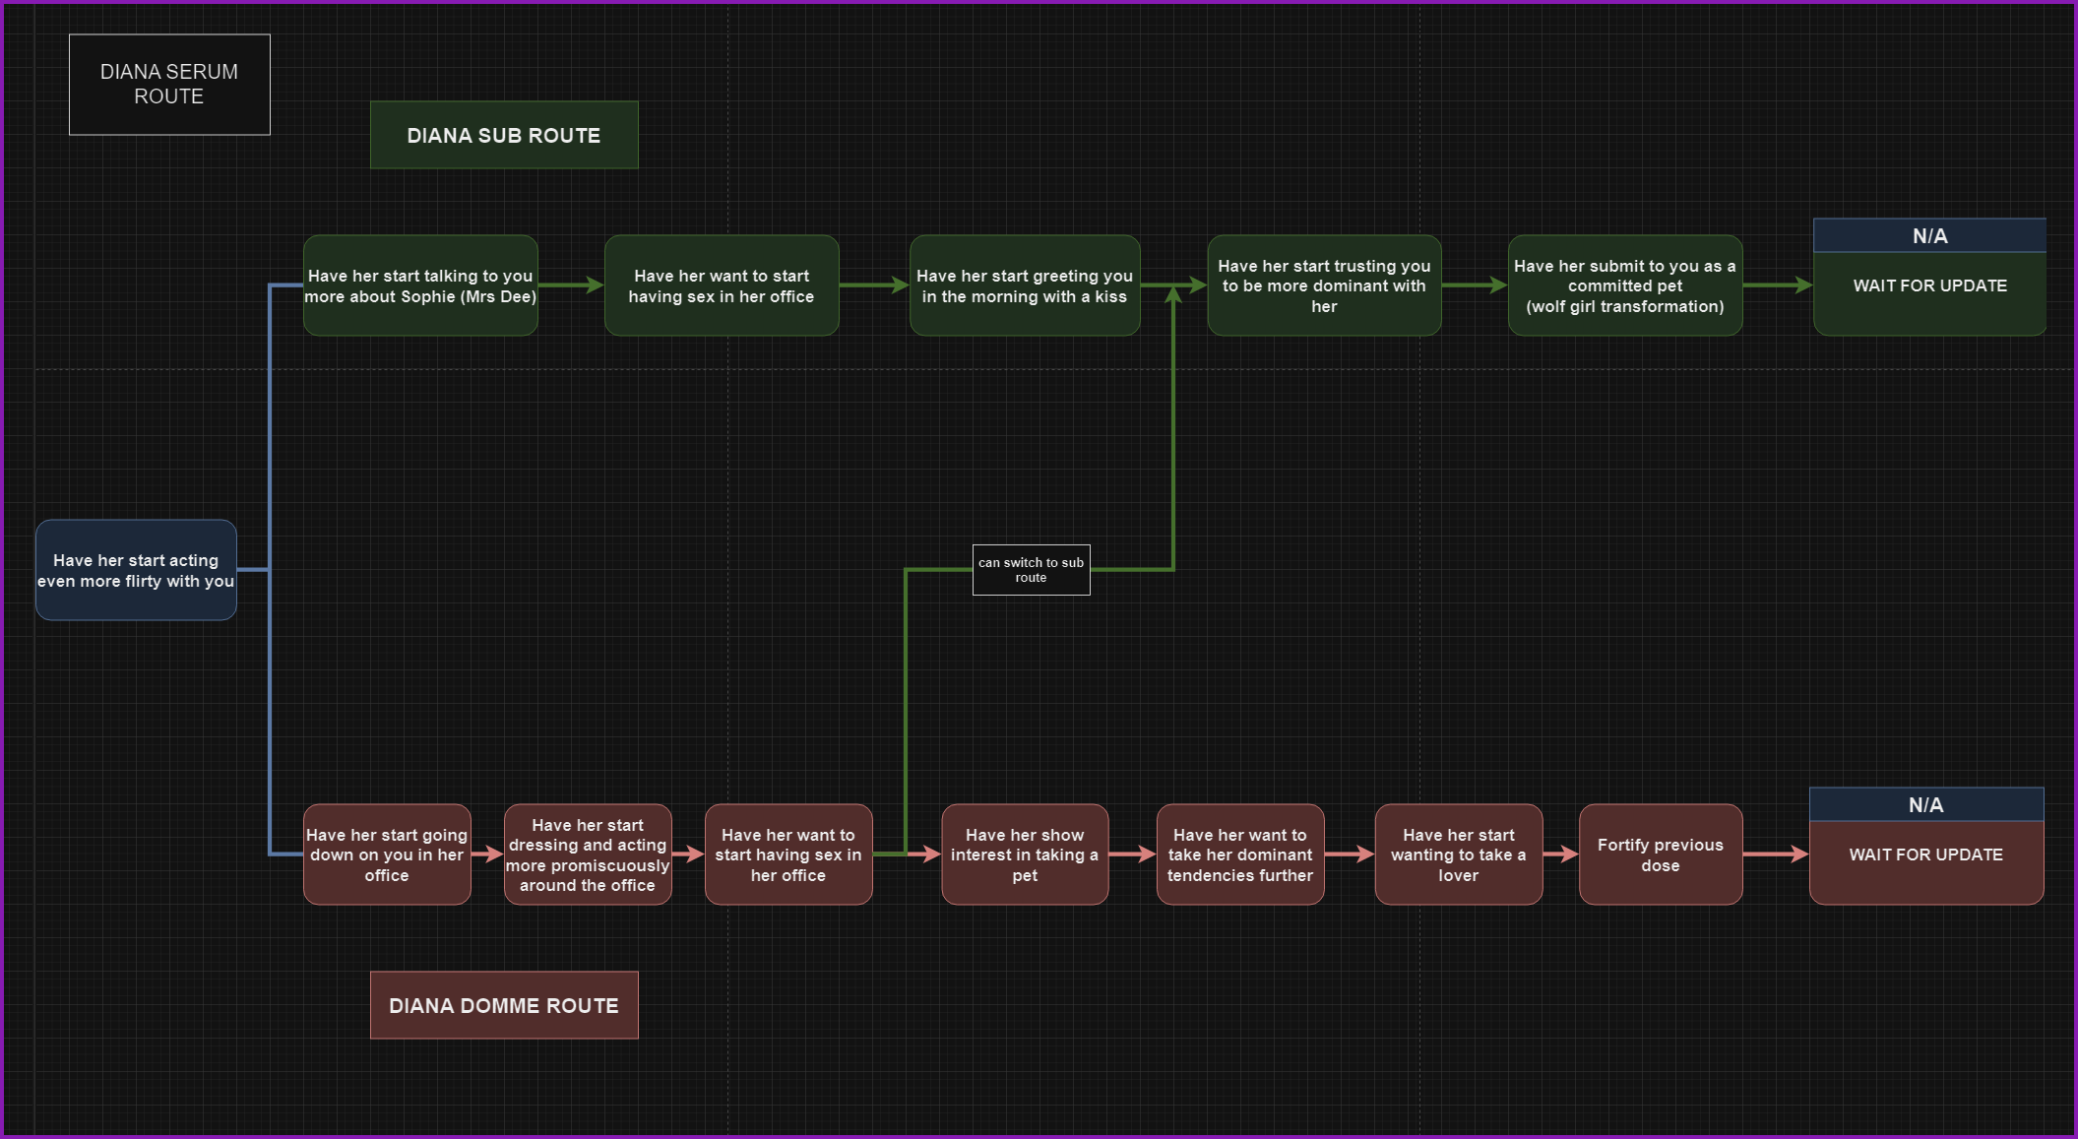The height and width of the screenshot is (1139, 2078).
Task: Click the 'wolf girl transformation' node
Action: pos(1624,286)
